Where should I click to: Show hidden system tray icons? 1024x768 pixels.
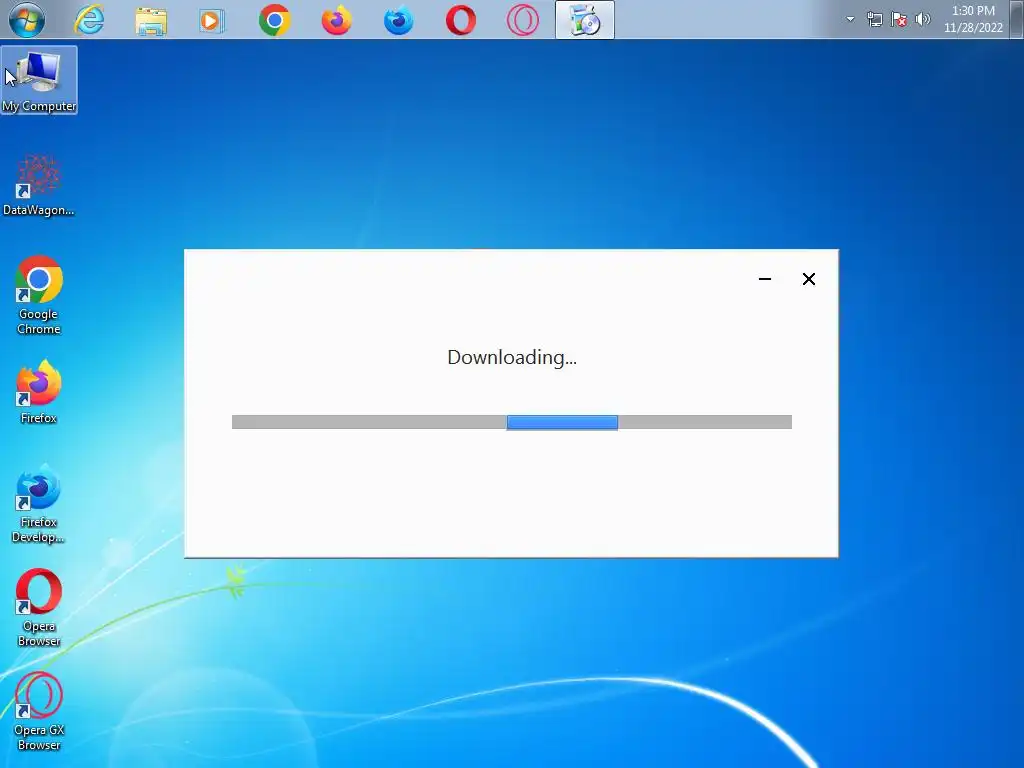[850, 19]
